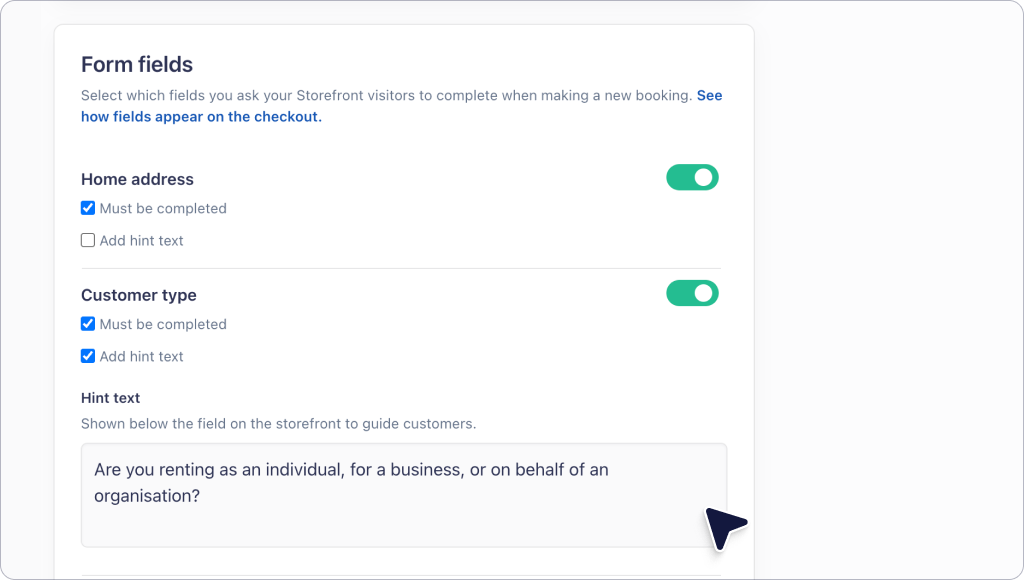Screen dimensions: 1024x580
Task: Click the 'Add hint text' label under Customer type
Action: tap(142, 356)
